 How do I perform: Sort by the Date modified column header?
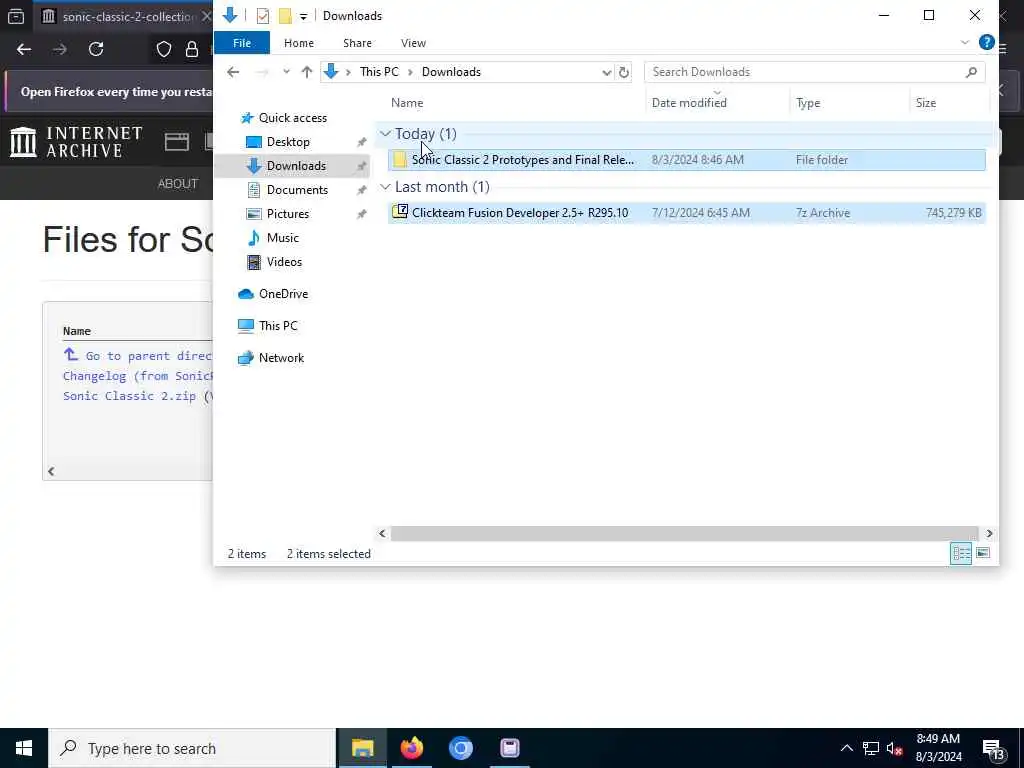point(689,103)
